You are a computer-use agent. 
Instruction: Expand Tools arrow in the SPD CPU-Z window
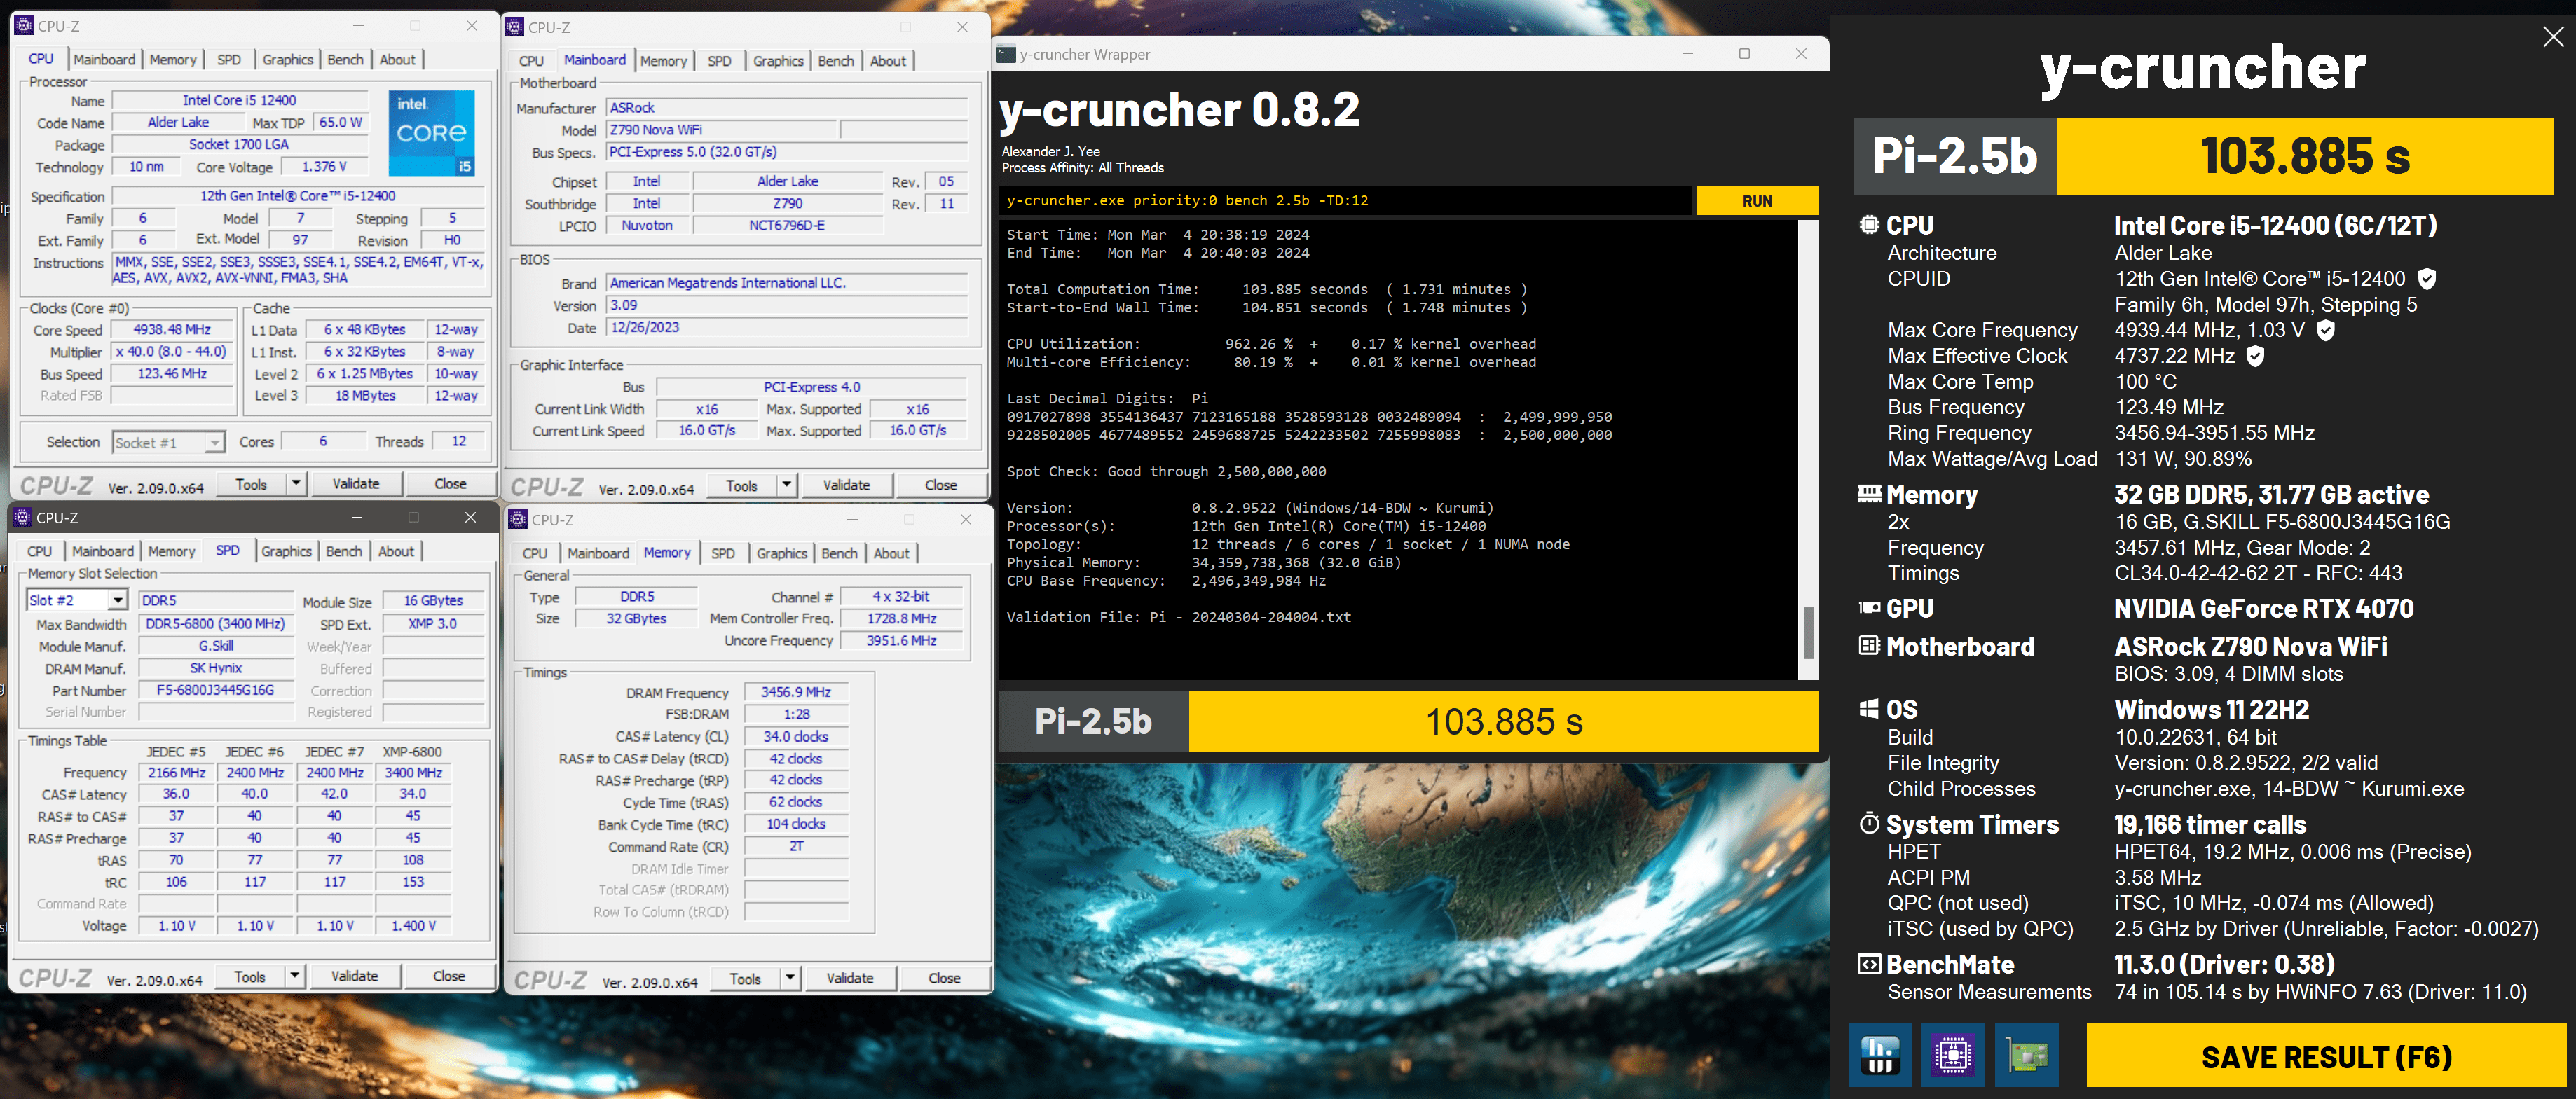295,976
